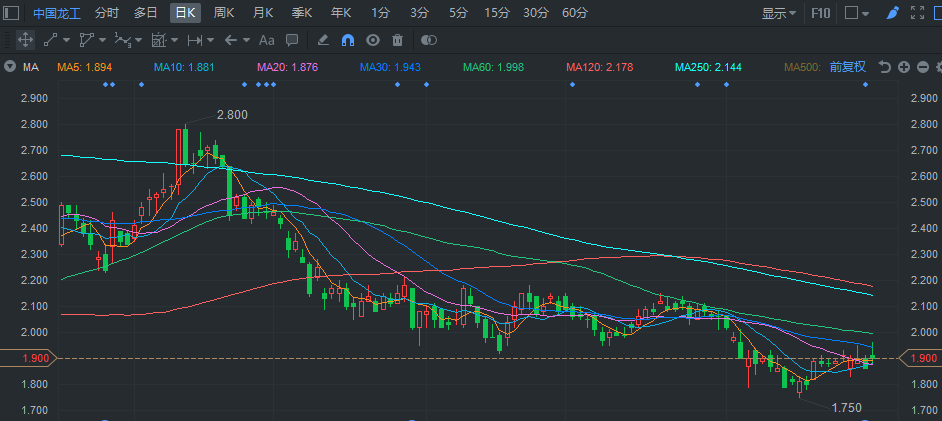Open the layout square dropdown arrow

pyautogui.click(x=865, y=13)
